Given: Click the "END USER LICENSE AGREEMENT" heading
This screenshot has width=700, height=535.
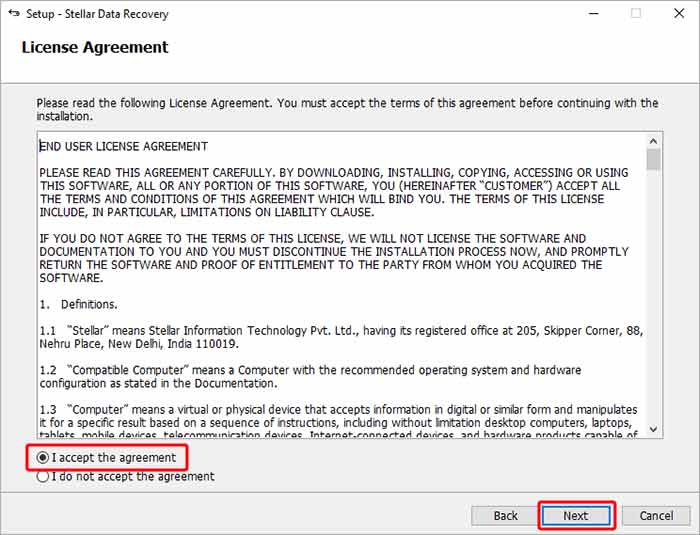Looking at the screenshot, I should click(124, 146).
